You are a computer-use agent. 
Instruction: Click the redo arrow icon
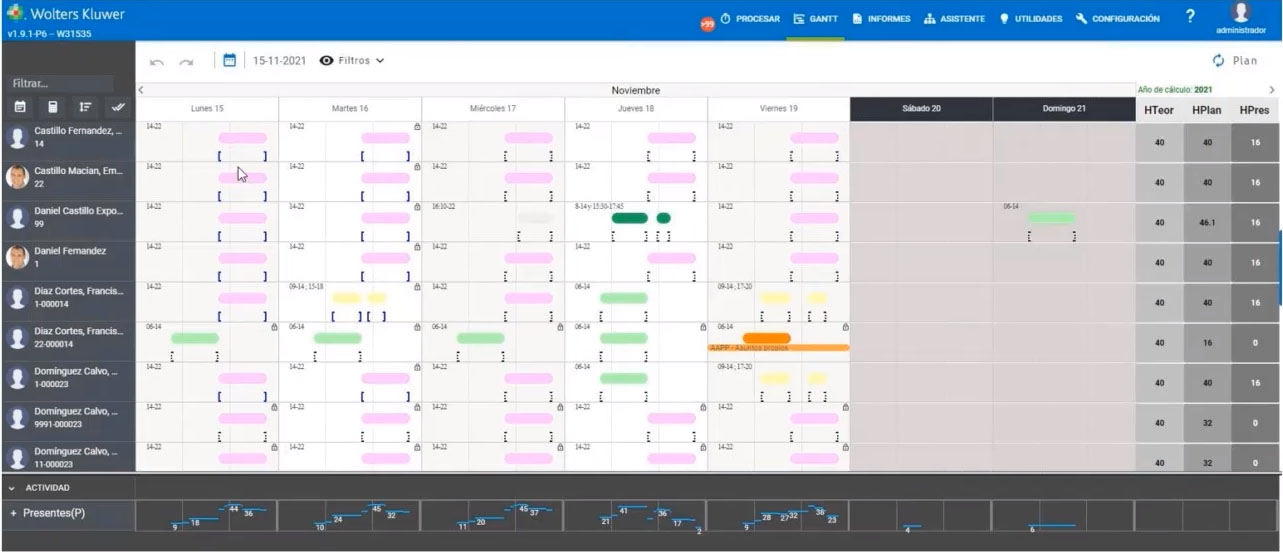point(186,61)
